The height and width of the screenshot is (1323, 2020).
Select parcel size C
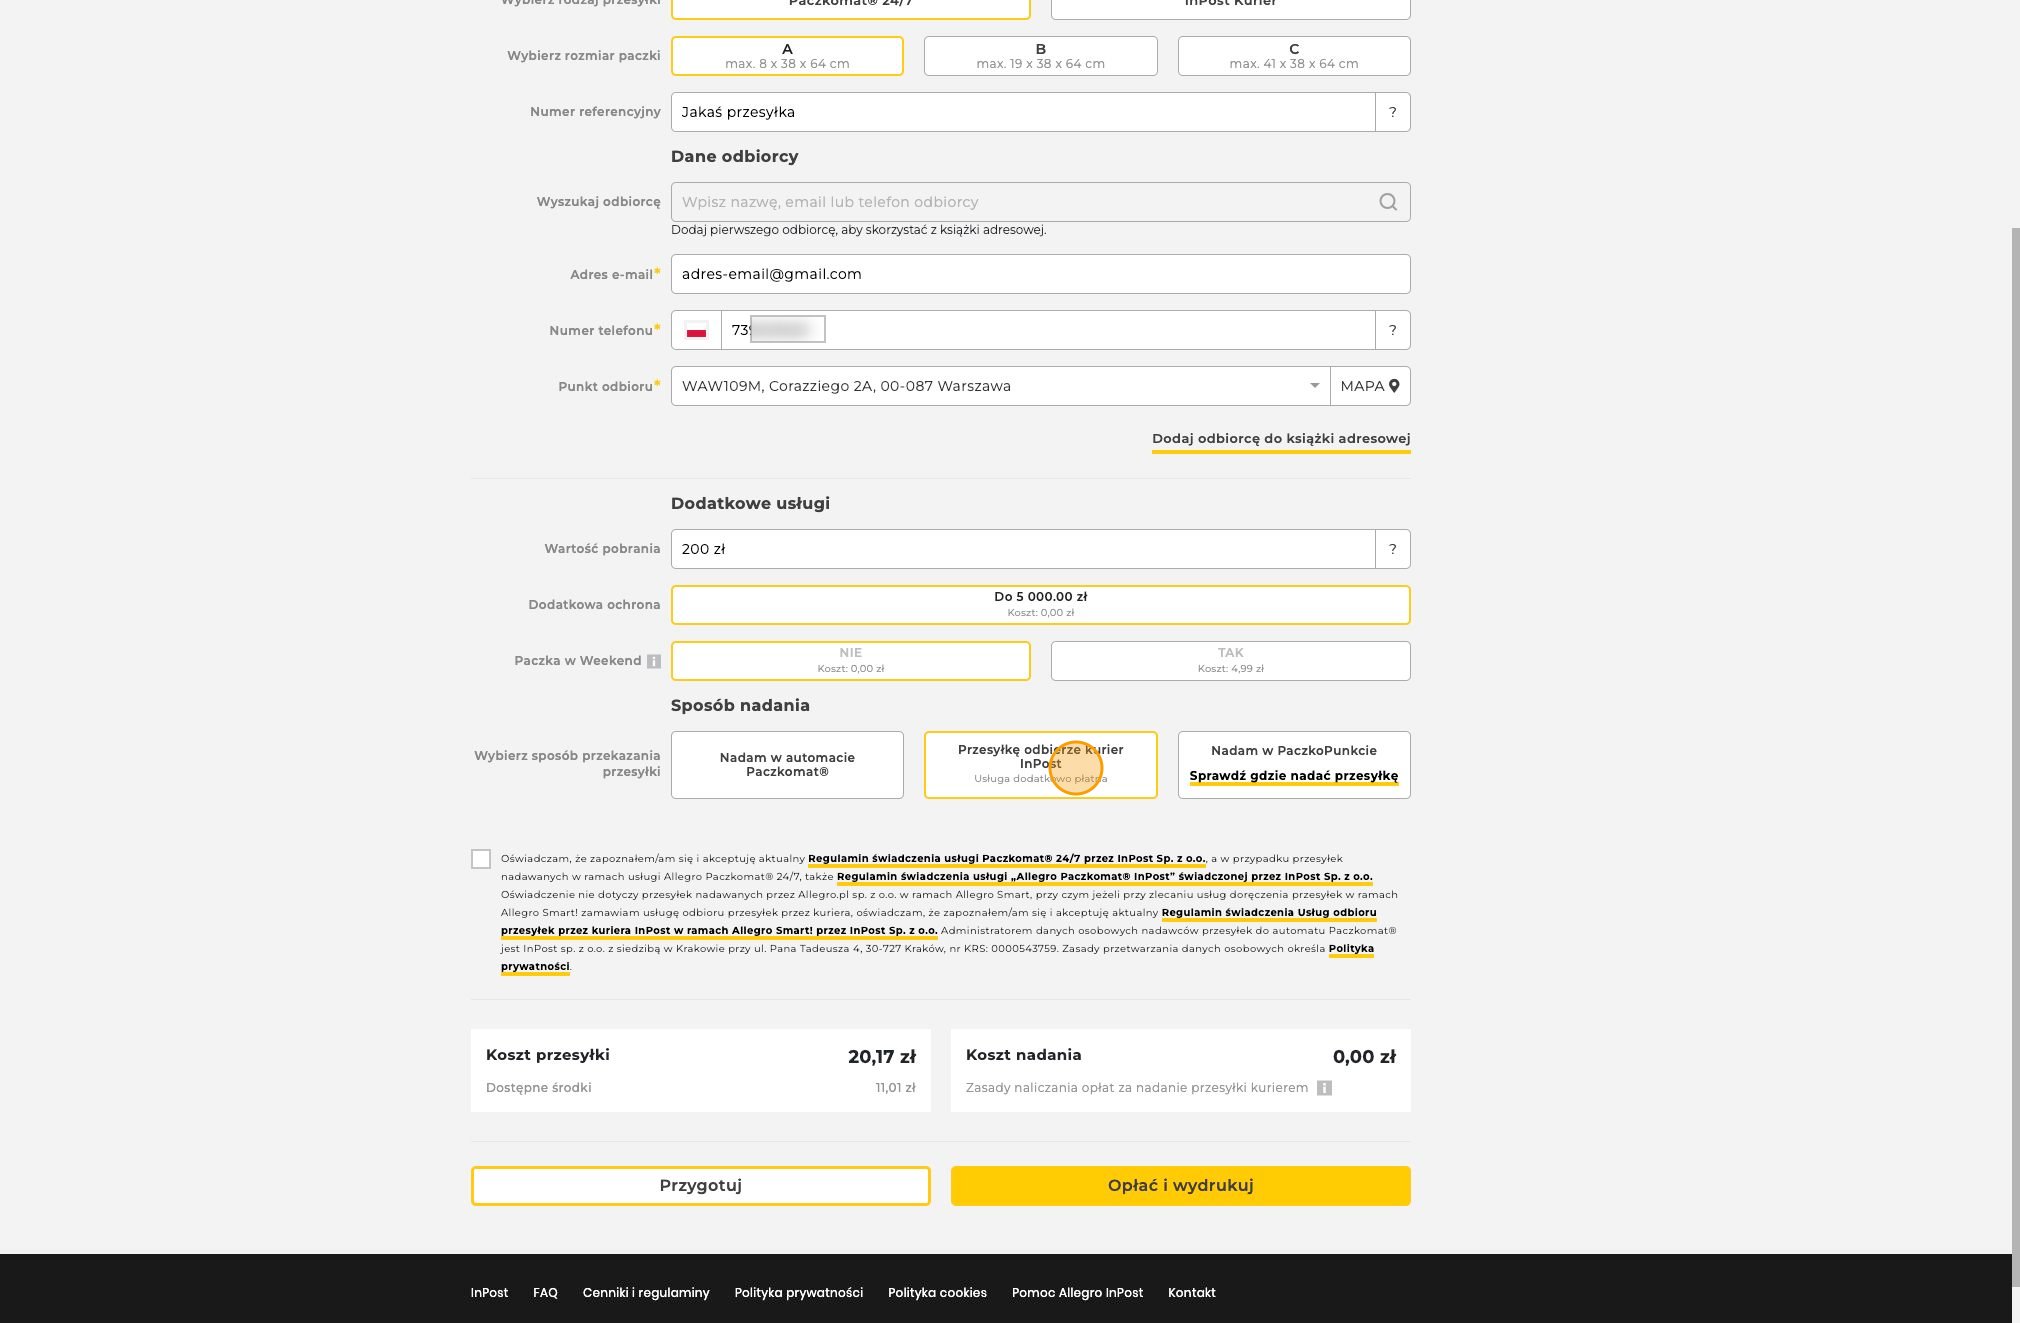click(x=1294, y=56)
